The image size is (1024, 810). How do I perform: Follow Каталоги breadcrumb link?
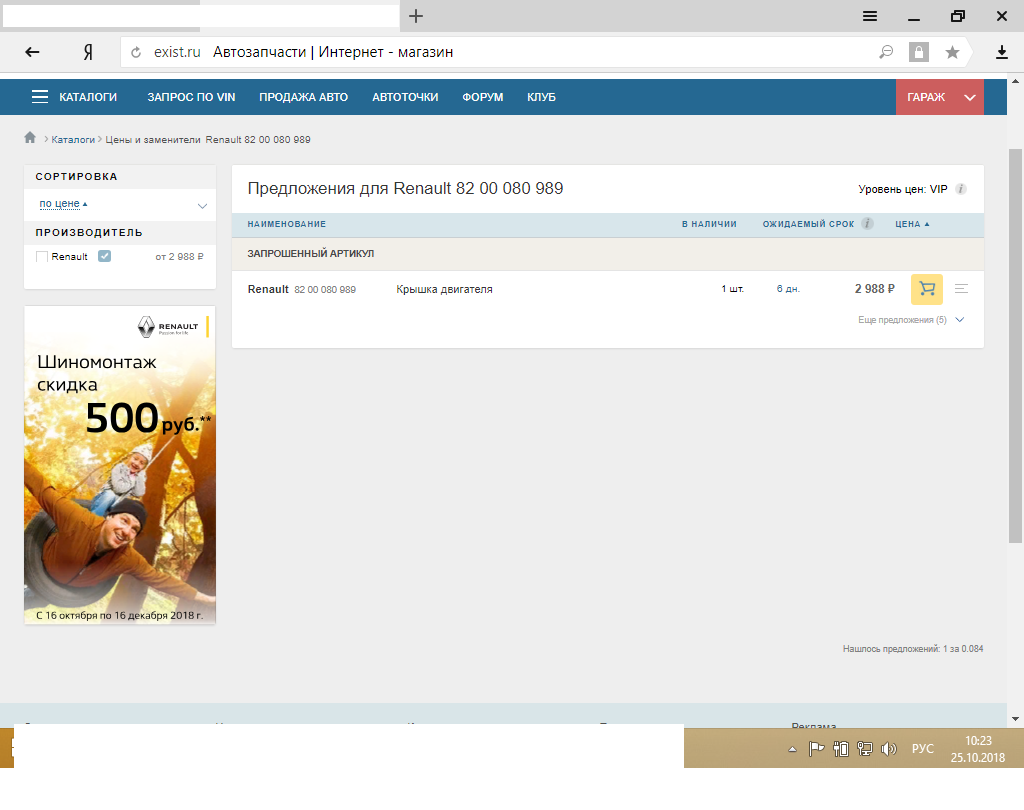coord(73,140)
